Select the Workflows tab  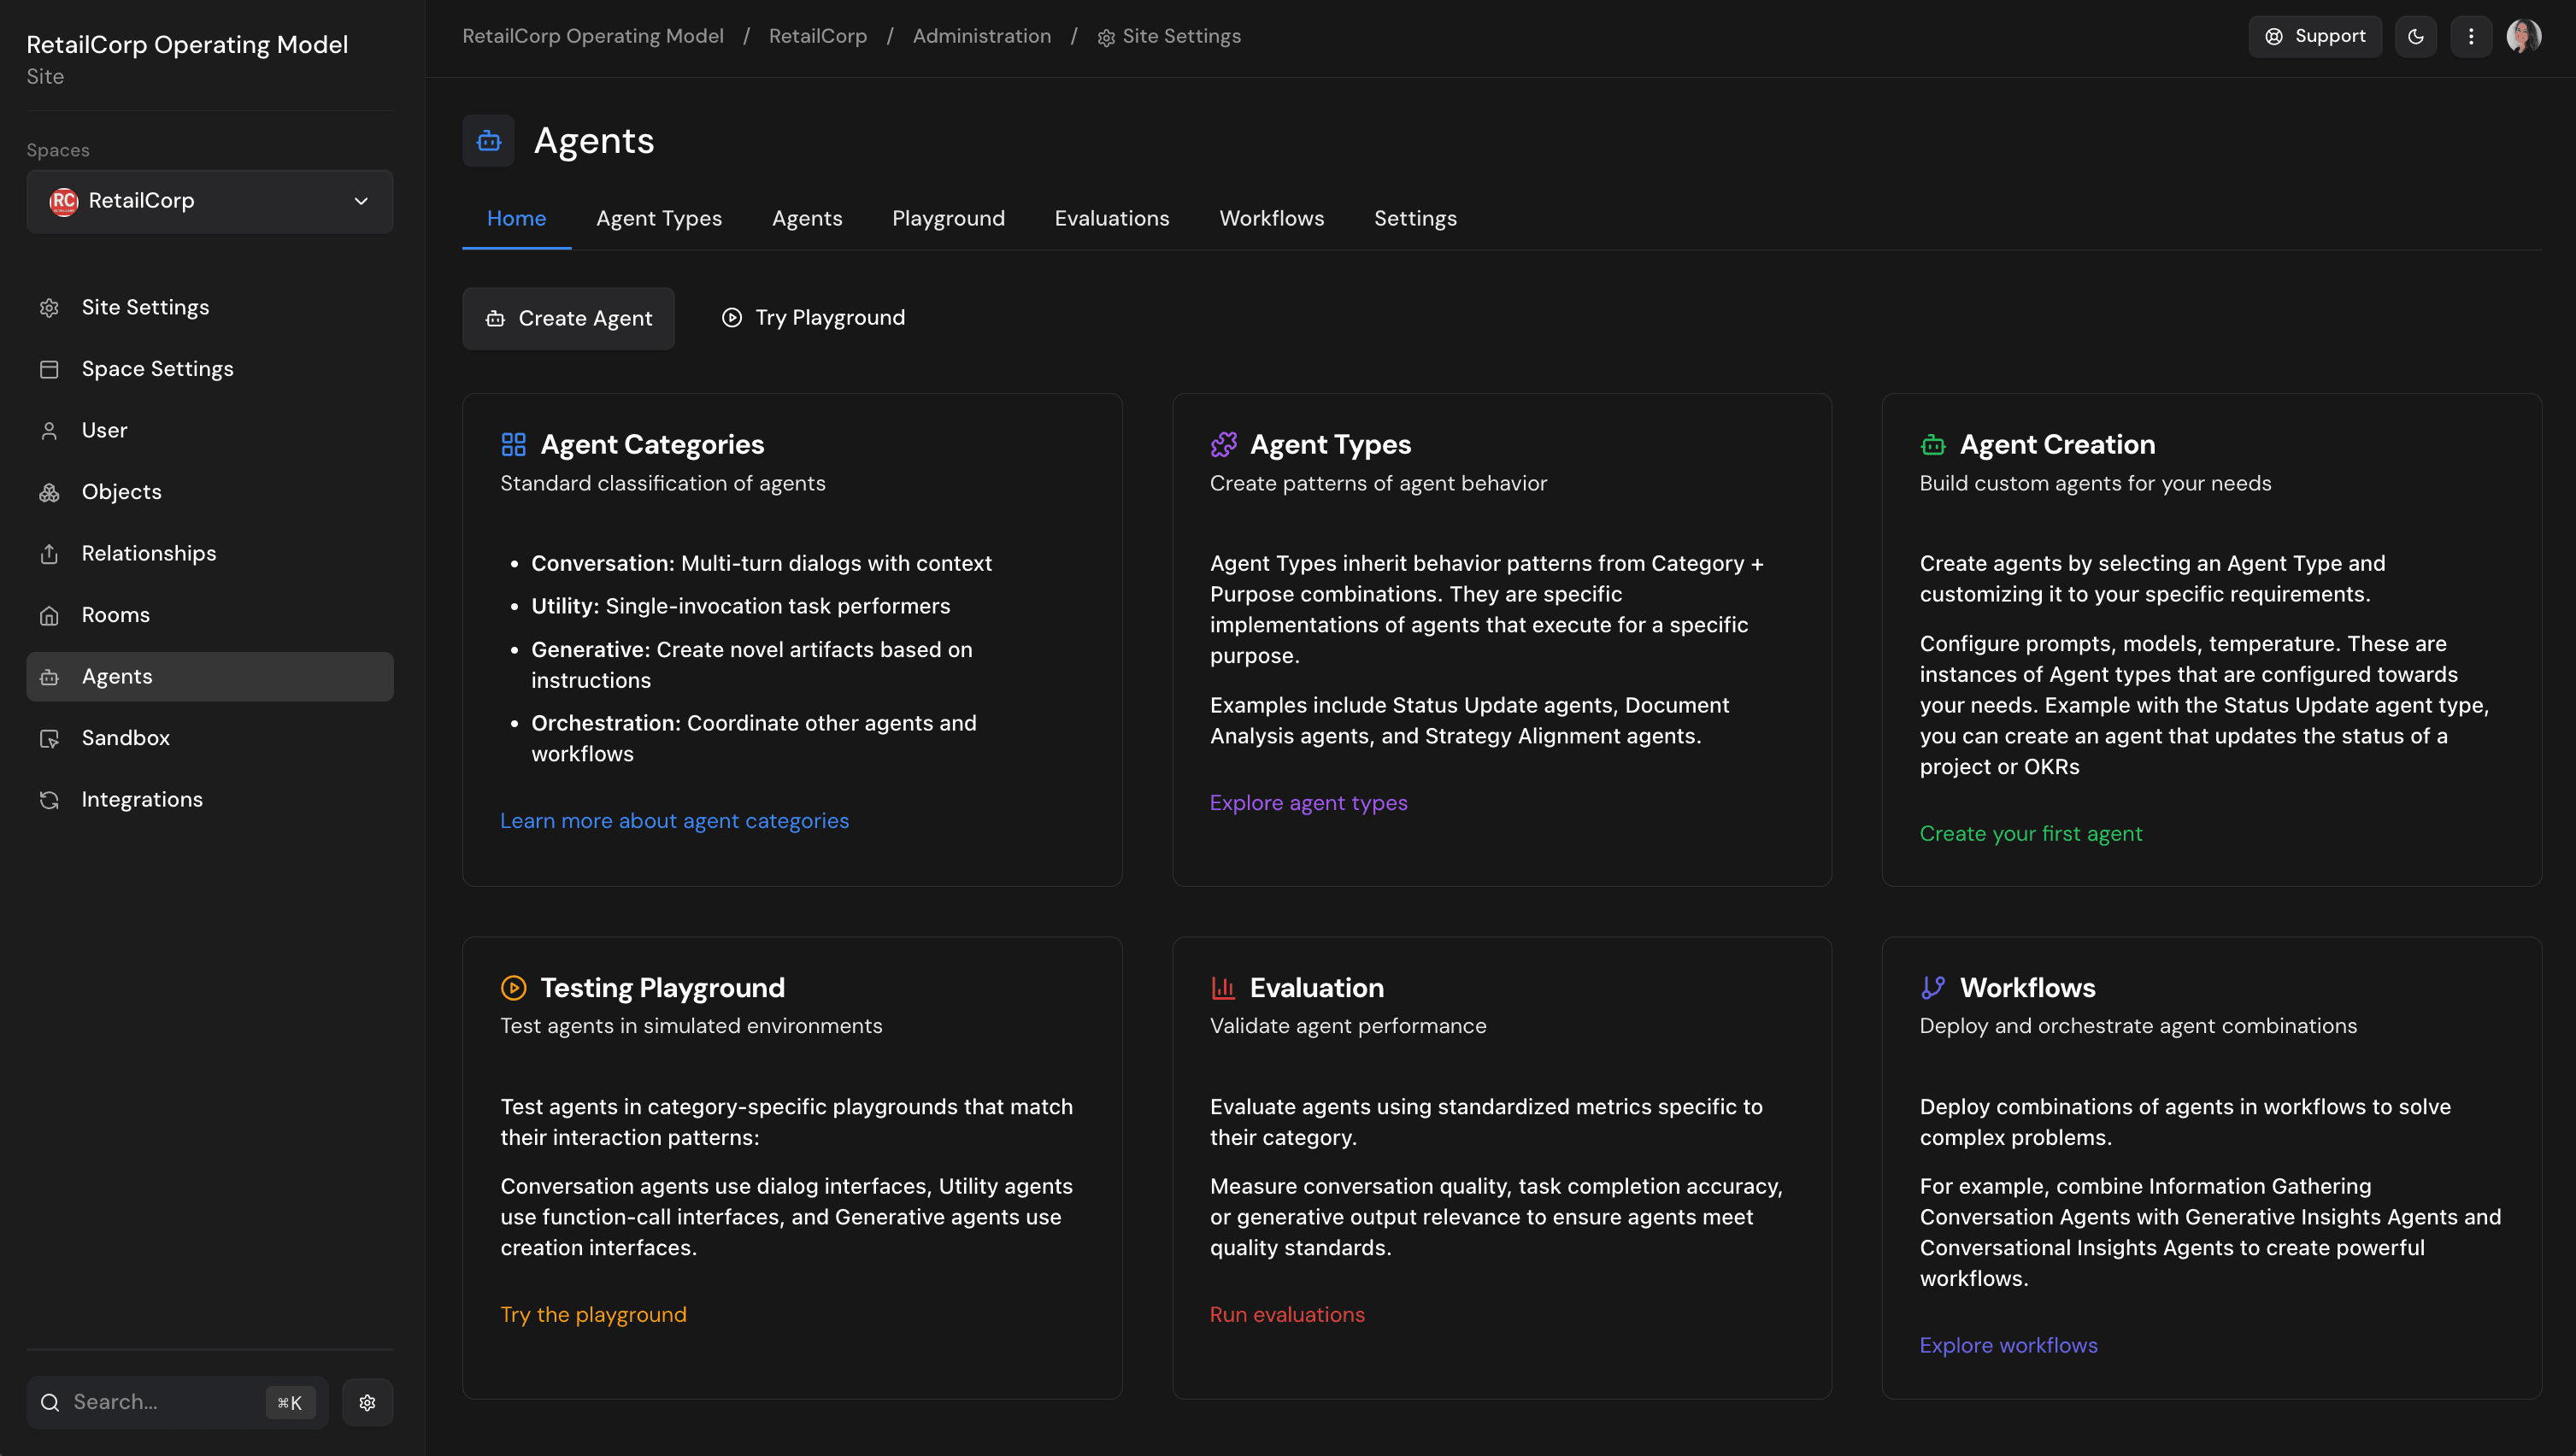pos(1271,218)
